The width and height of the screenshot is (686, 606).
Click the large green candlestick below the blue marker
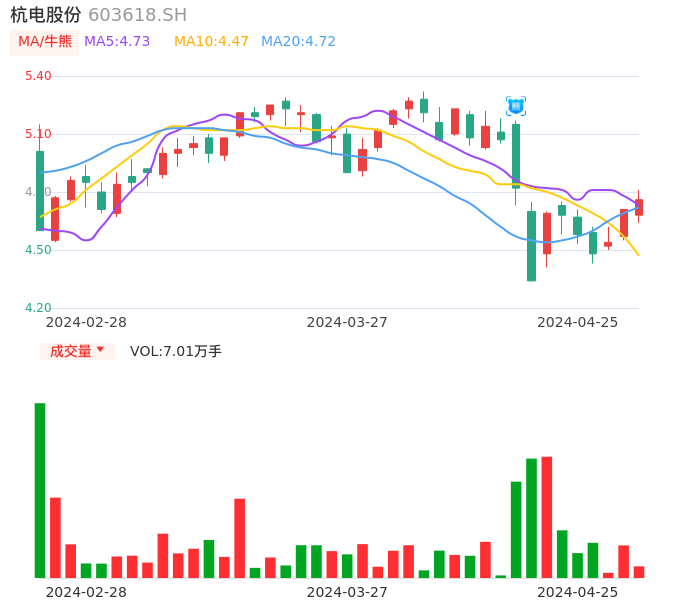tap(516, 155)
